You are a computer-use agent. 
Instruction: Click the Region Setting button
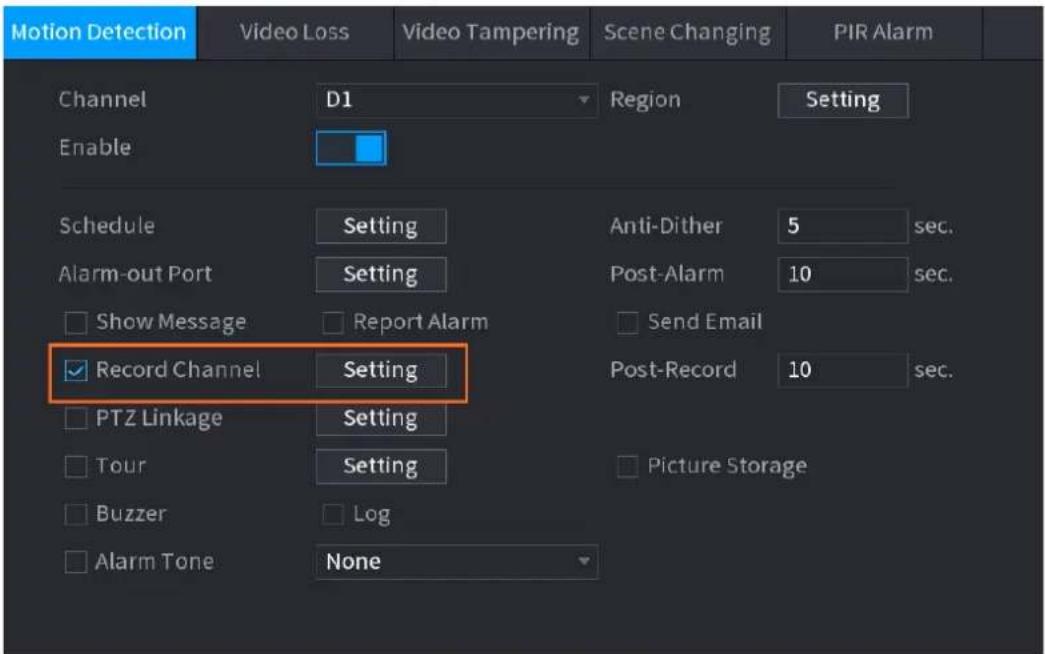pyautogui.click(x=842, y=100)
